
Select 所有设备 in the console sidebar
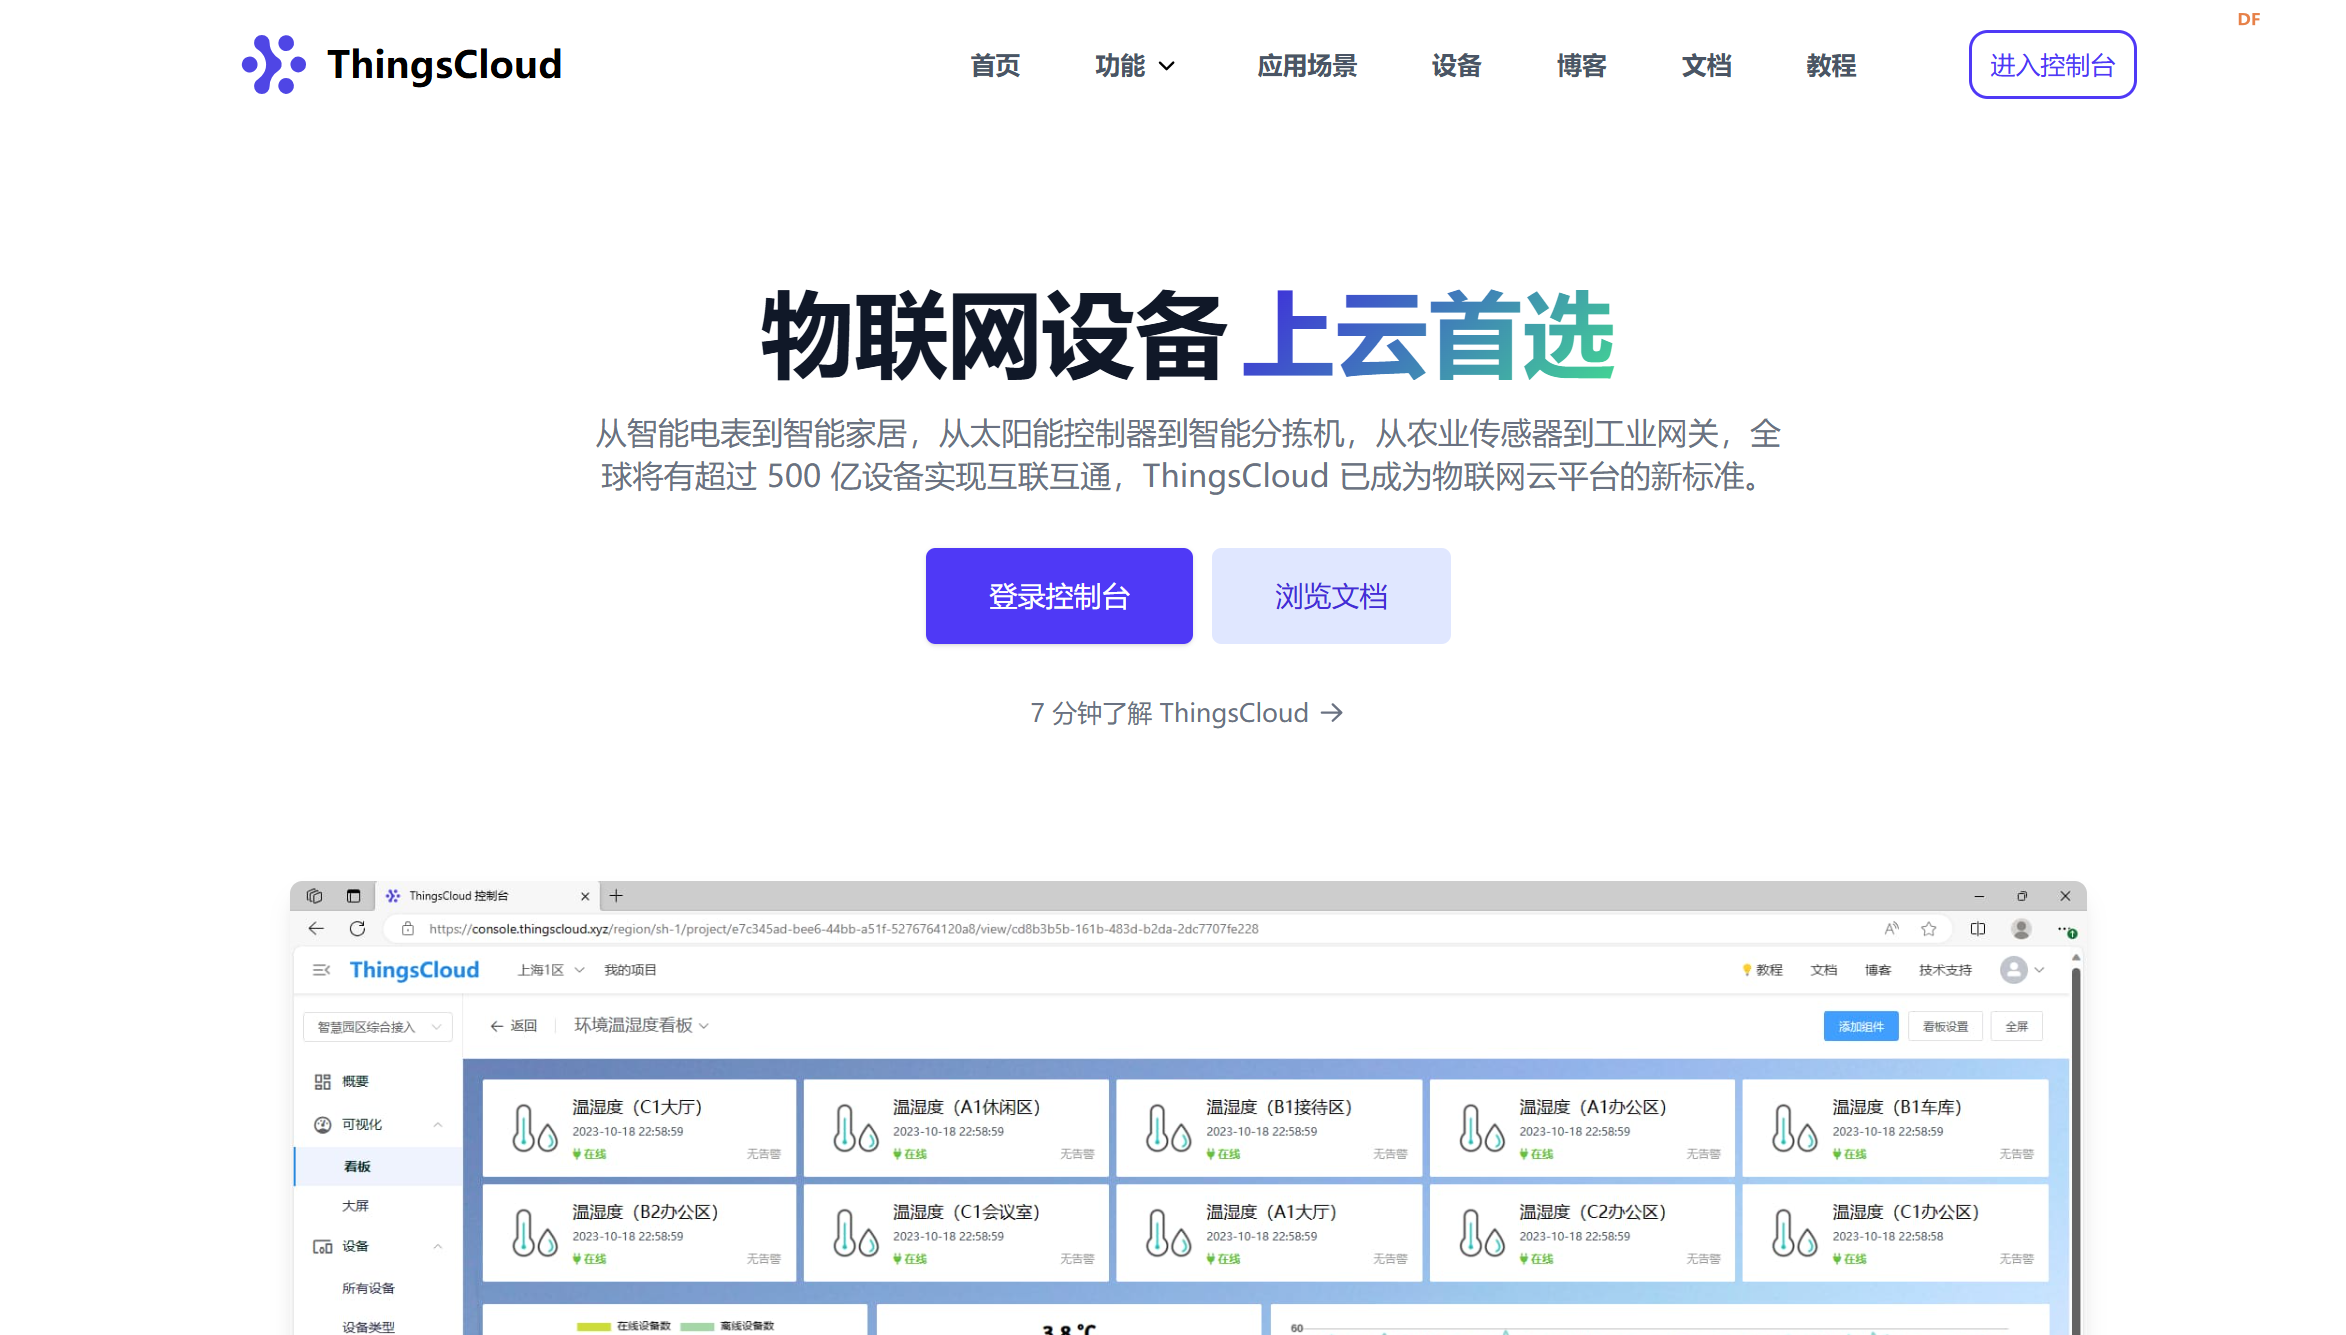[368, 1288]
